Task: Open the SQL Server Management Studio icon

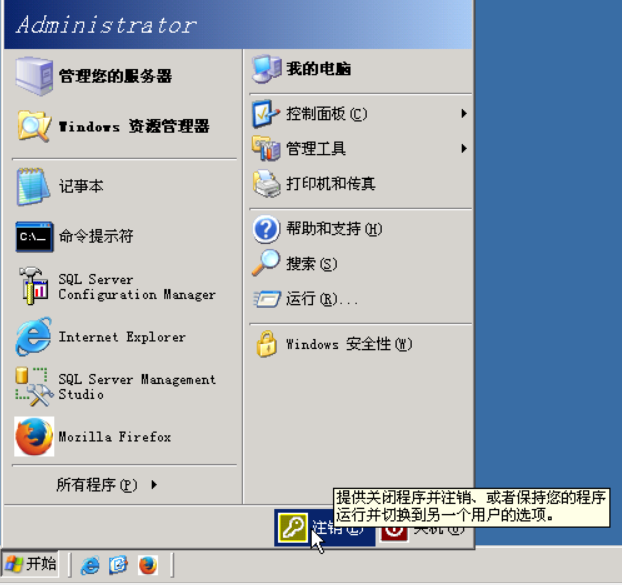Action: pyautogui.click(x=34, y=387)
